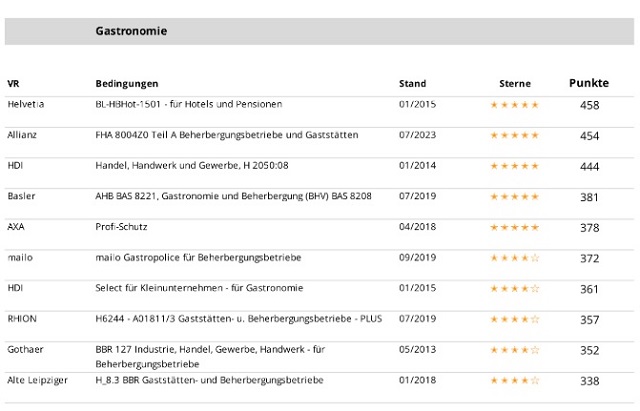Sort by the Punkte column header

point(588,83)
